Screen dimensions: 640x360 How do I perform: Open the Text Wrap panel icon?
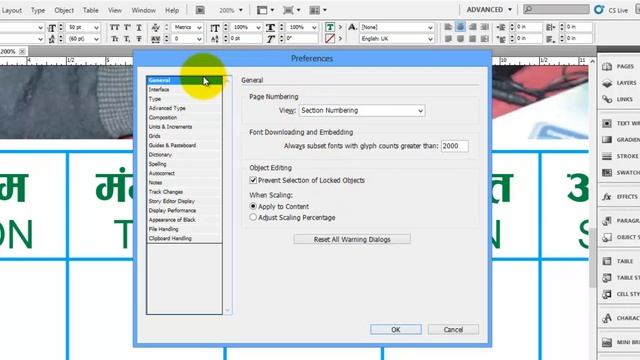[x=607, y=123]
